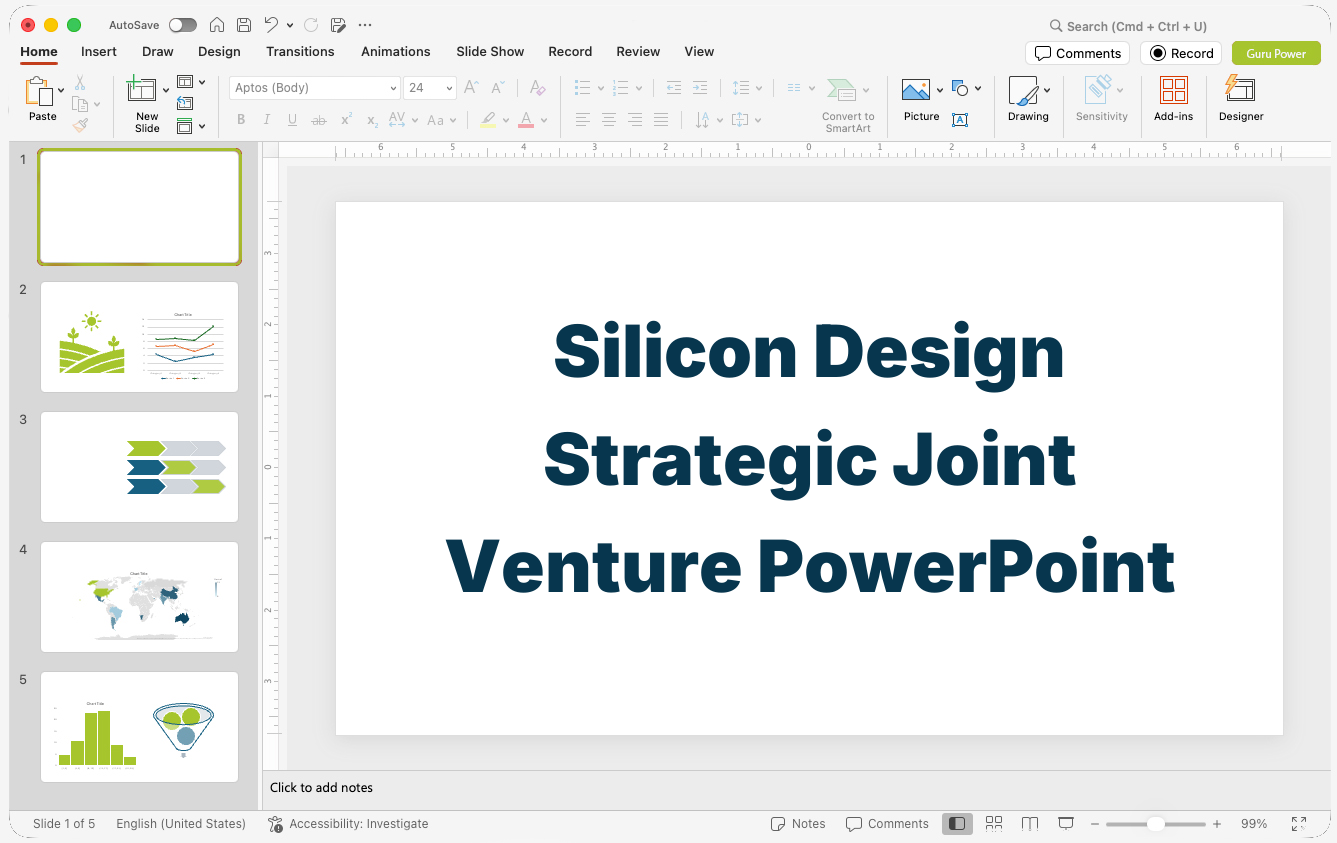Click the Fit slide to window icon
Viewport: 1337px width, 843px height.
1299,824
